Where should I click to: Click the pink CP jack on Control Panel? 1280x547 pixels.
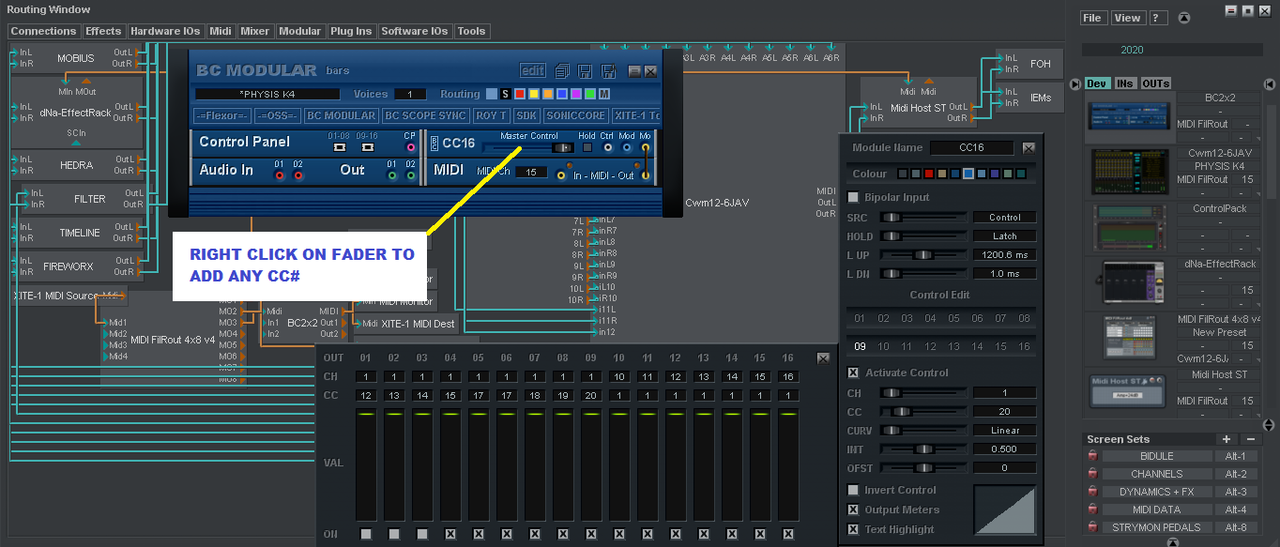410,147
